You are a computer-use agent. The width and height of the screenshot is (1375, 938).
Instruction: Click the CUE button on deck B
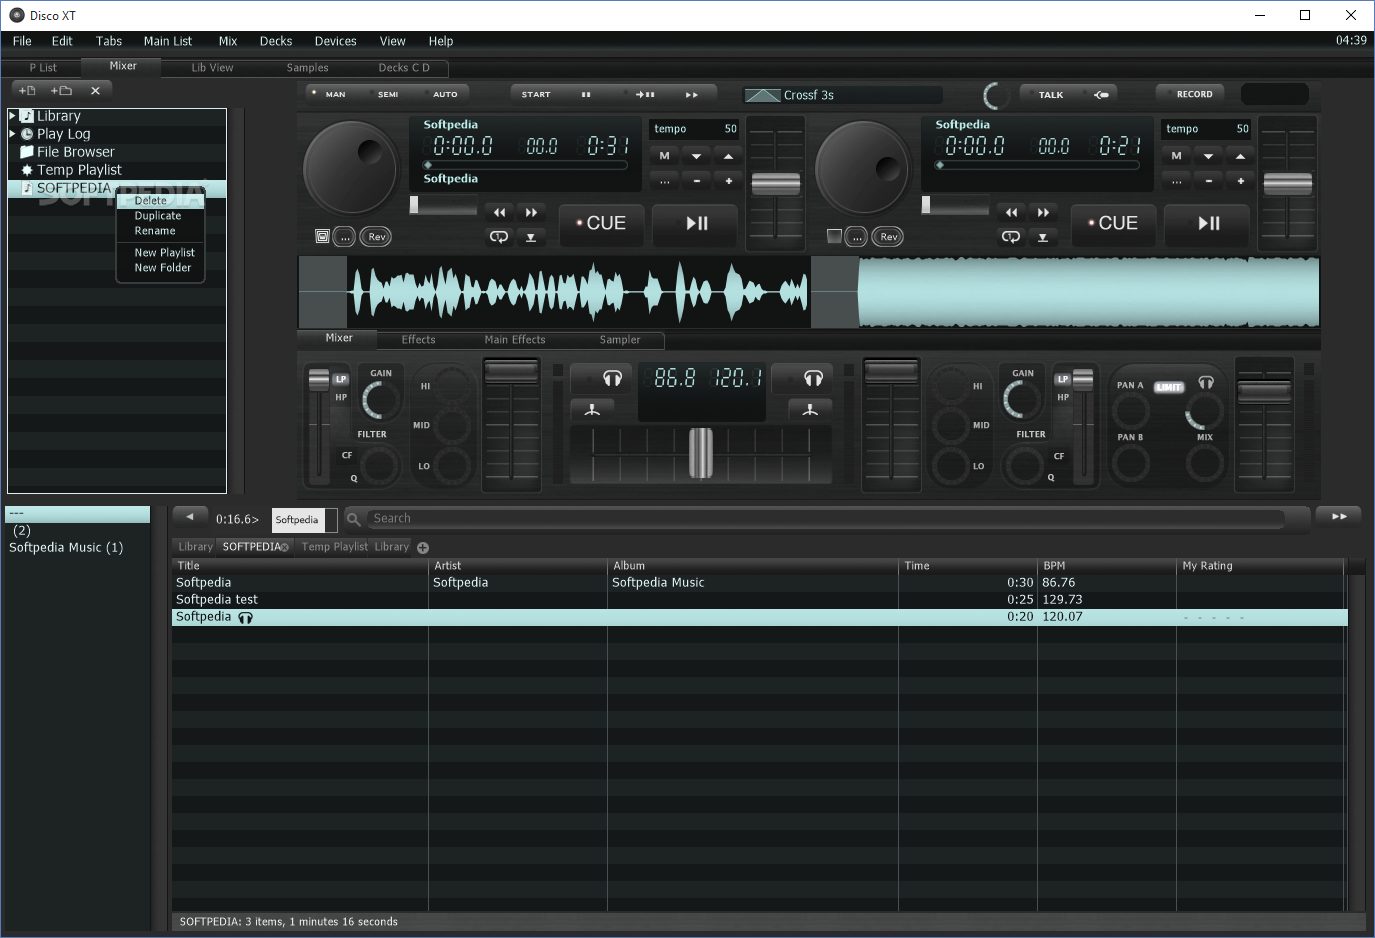1112,224
